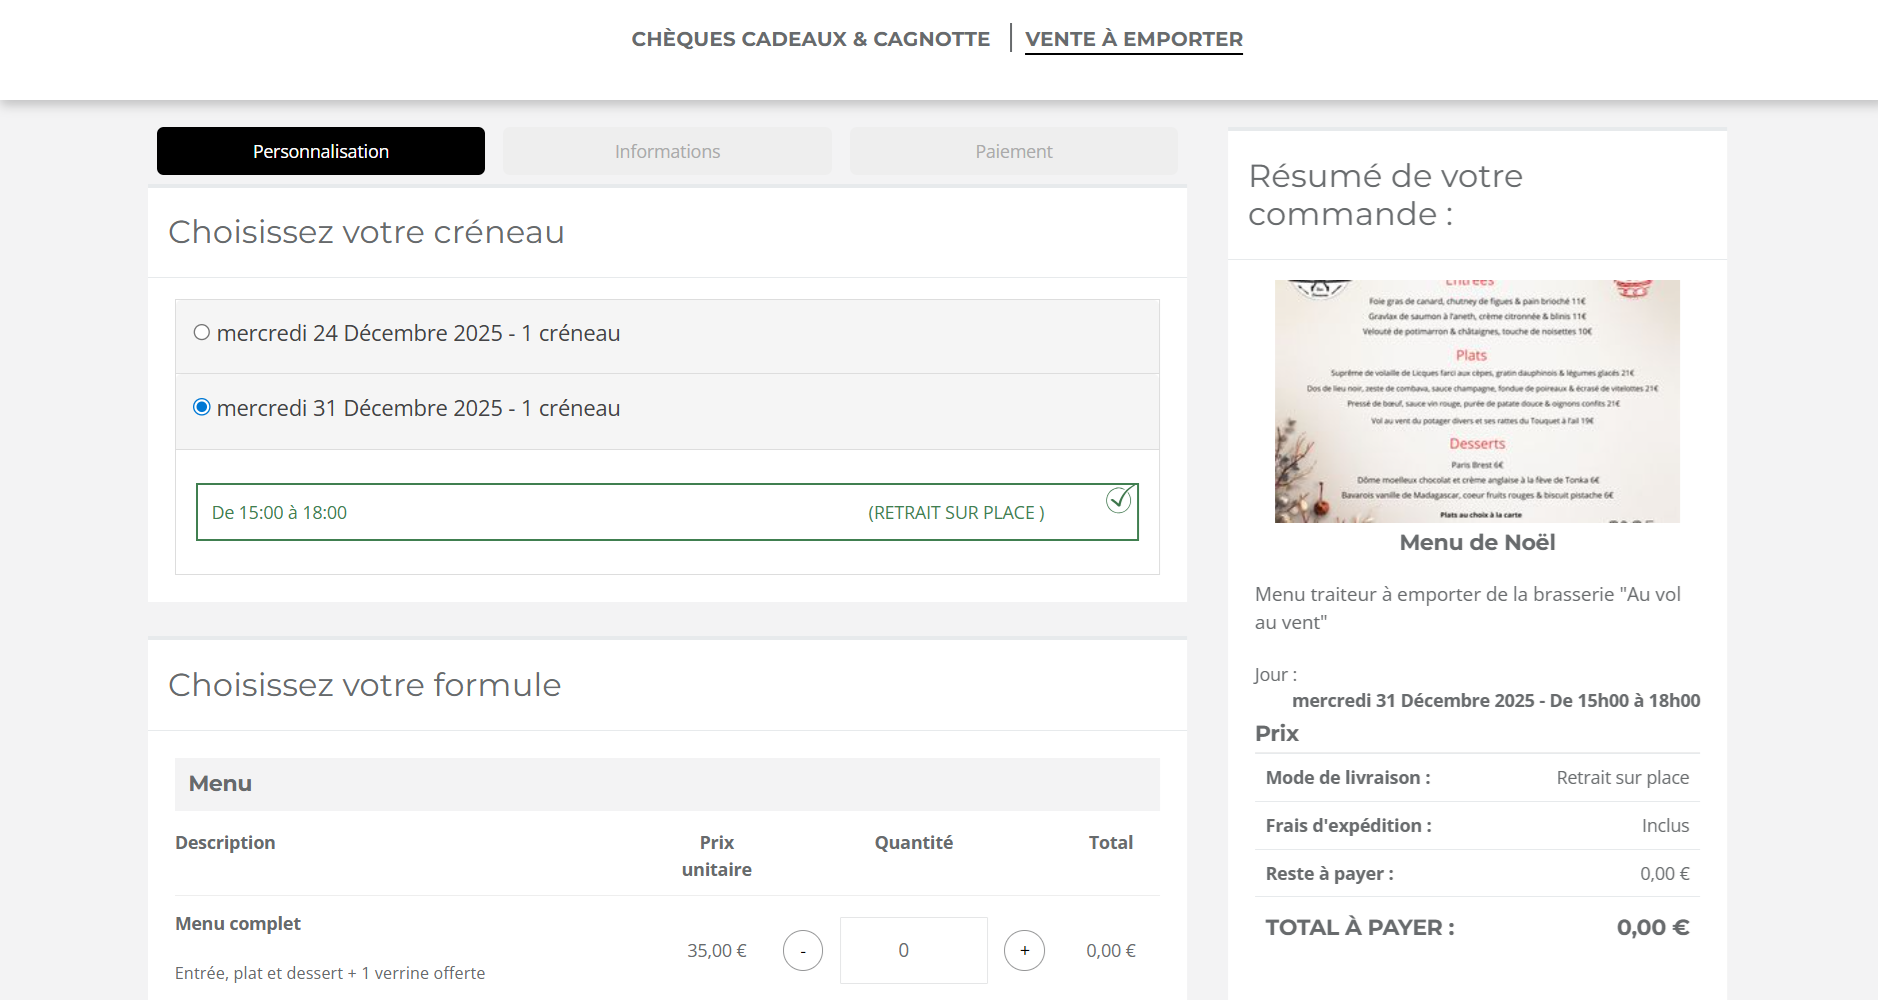
Task: Switch to the Personnalisation step tab
Action: coord(321,151)
